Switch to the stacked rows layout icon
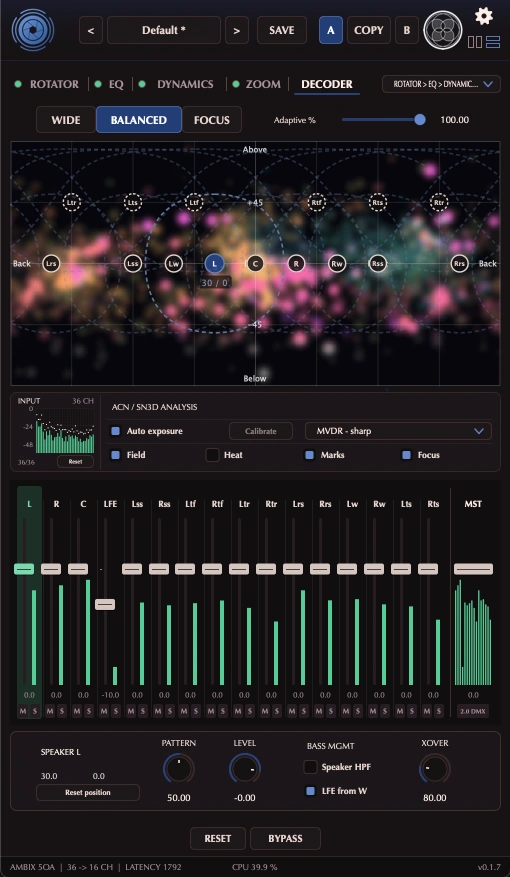Viewport: 510px width, 877px height. [493, 42]
